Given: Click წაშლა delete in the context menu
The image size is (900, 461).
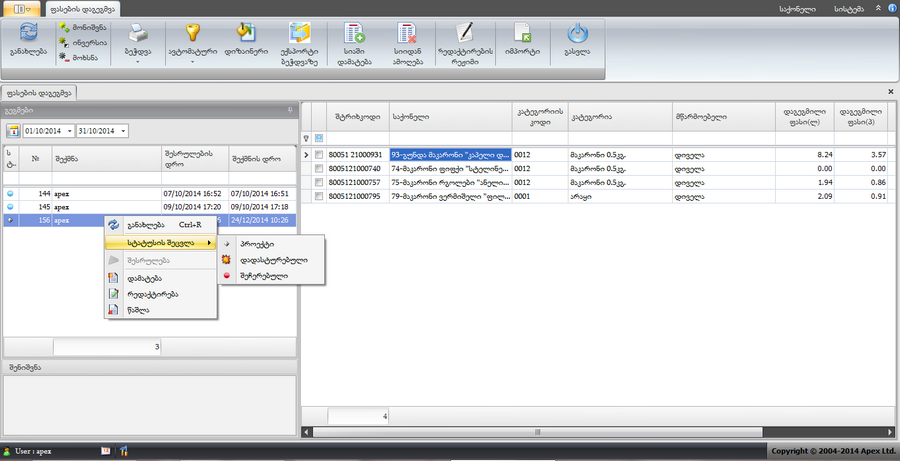Looking at the screenshot, I should (x=138, y=310).
